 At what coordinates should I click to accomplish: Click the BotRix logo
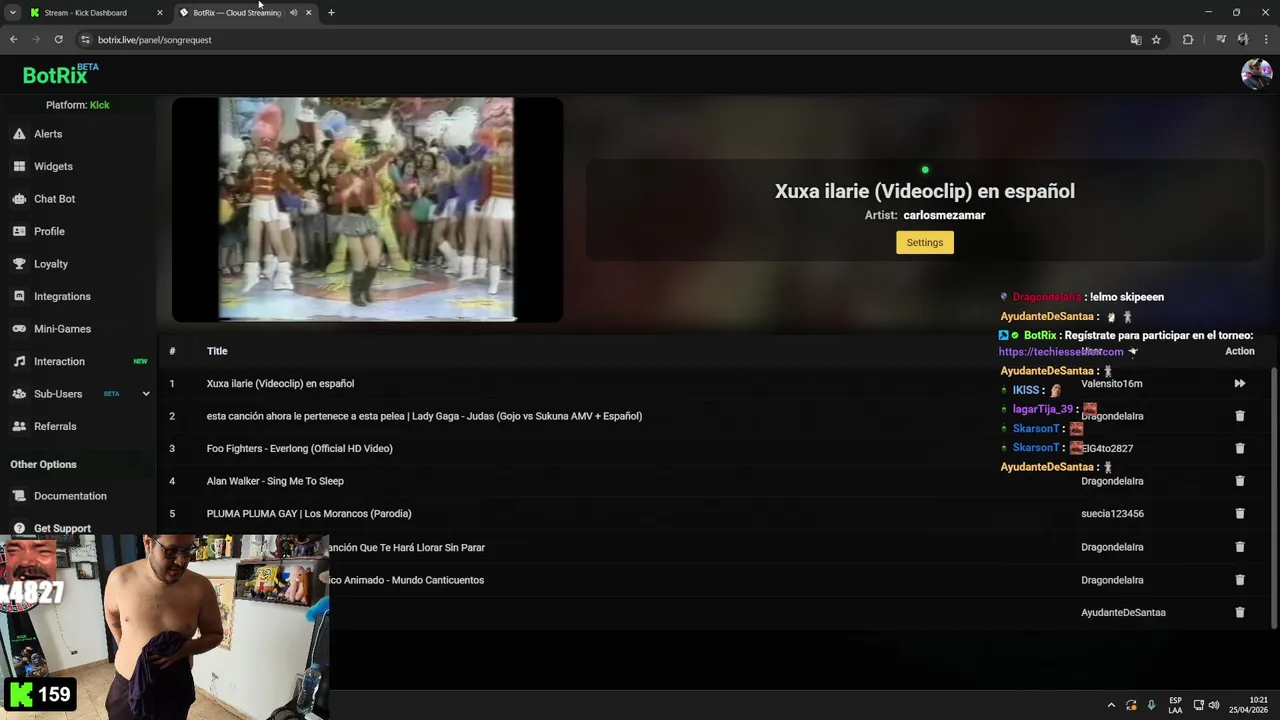tap(60, 75)
